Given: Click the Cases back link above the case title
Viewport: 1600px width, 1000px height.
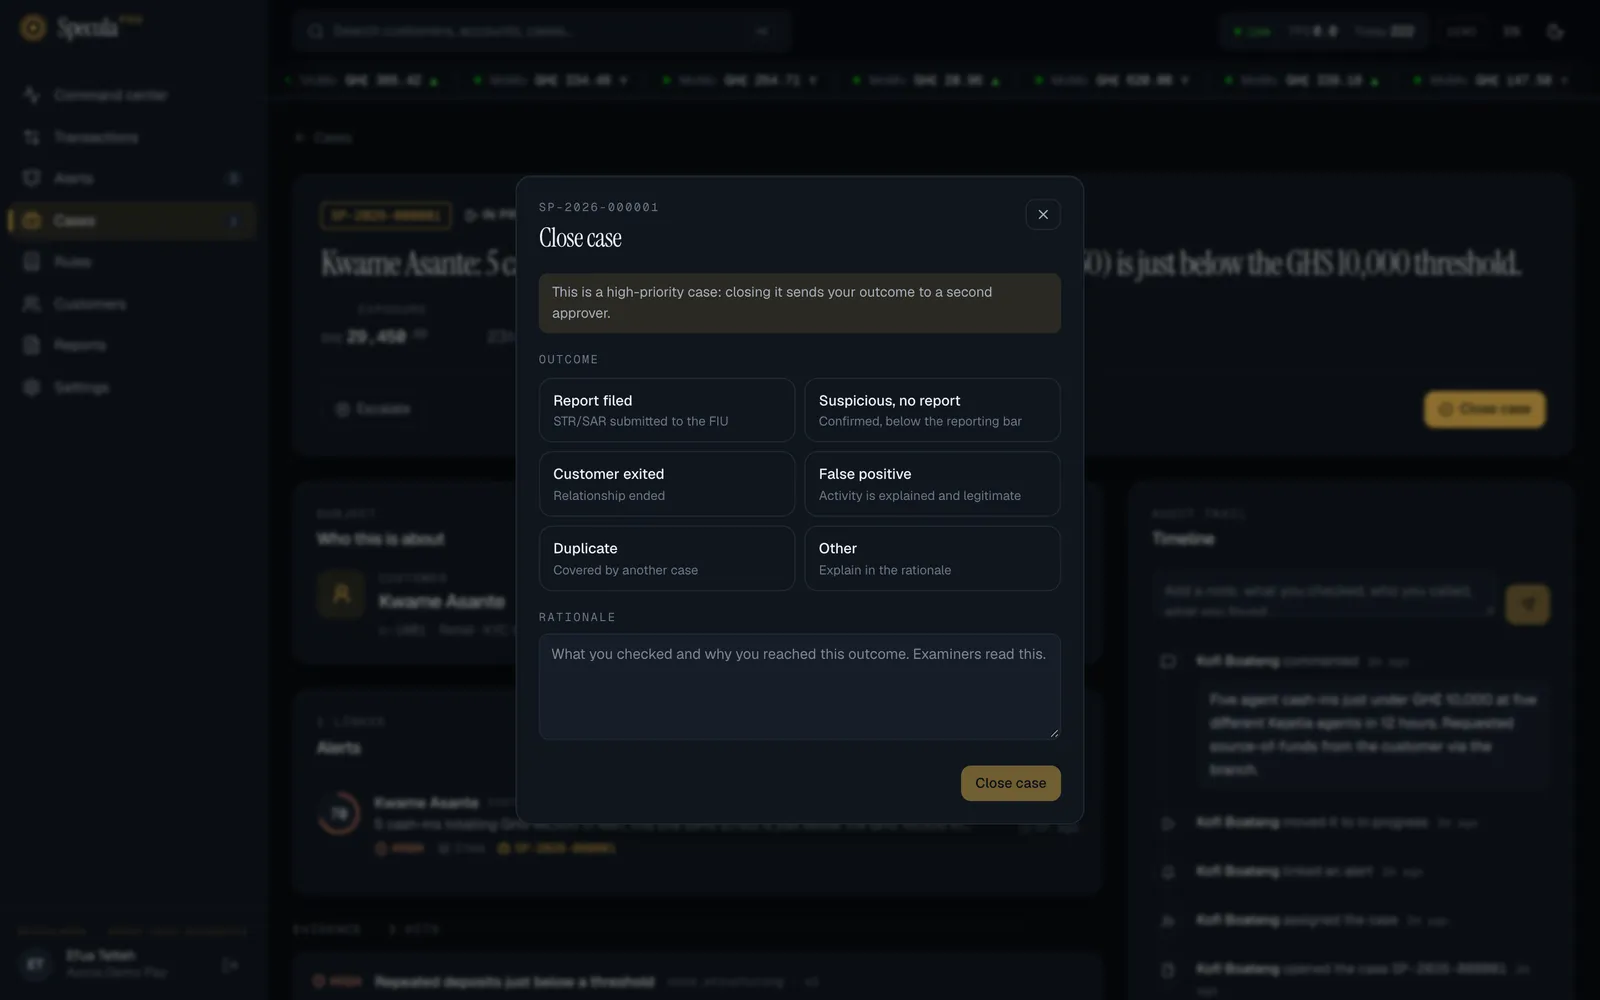Looking at the screenshot, I should click(324, 137).
